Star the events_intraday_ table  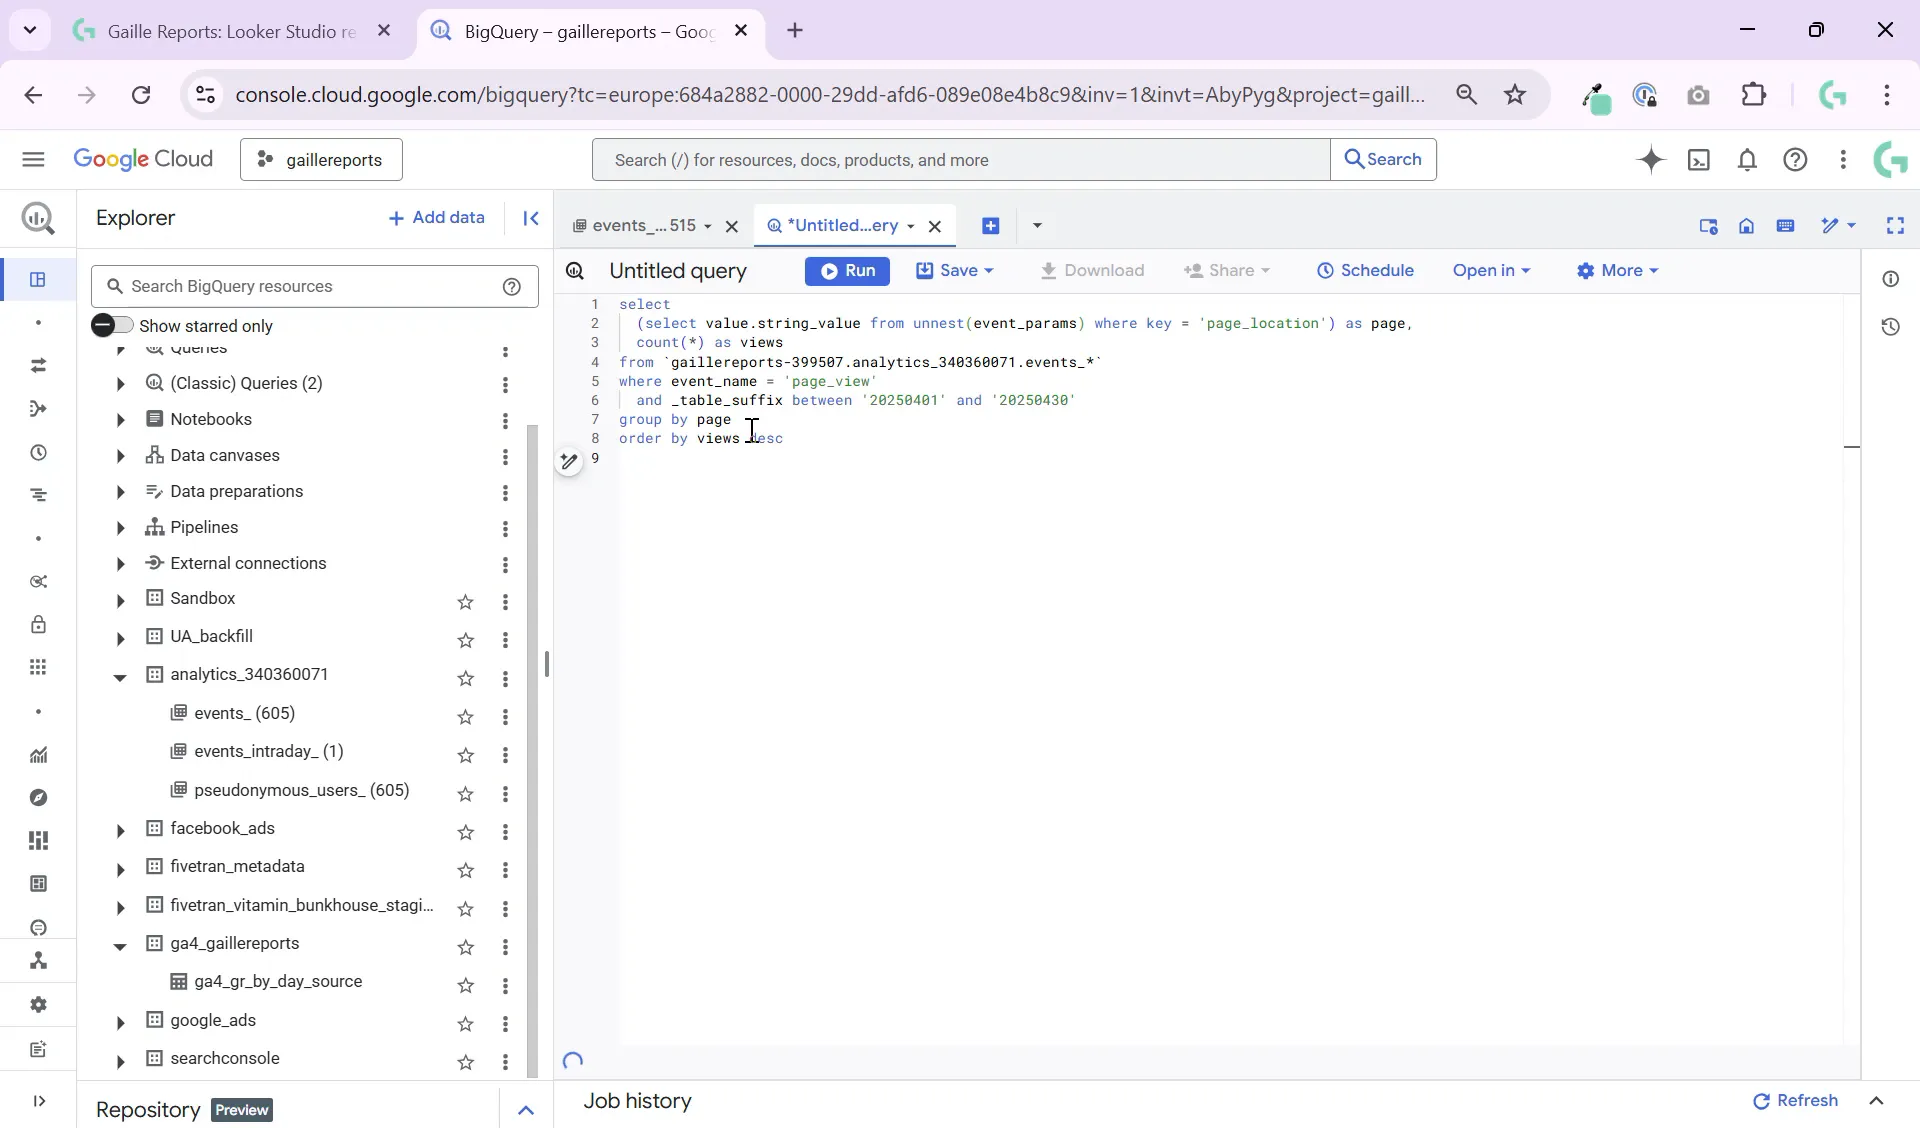point(466,757)
